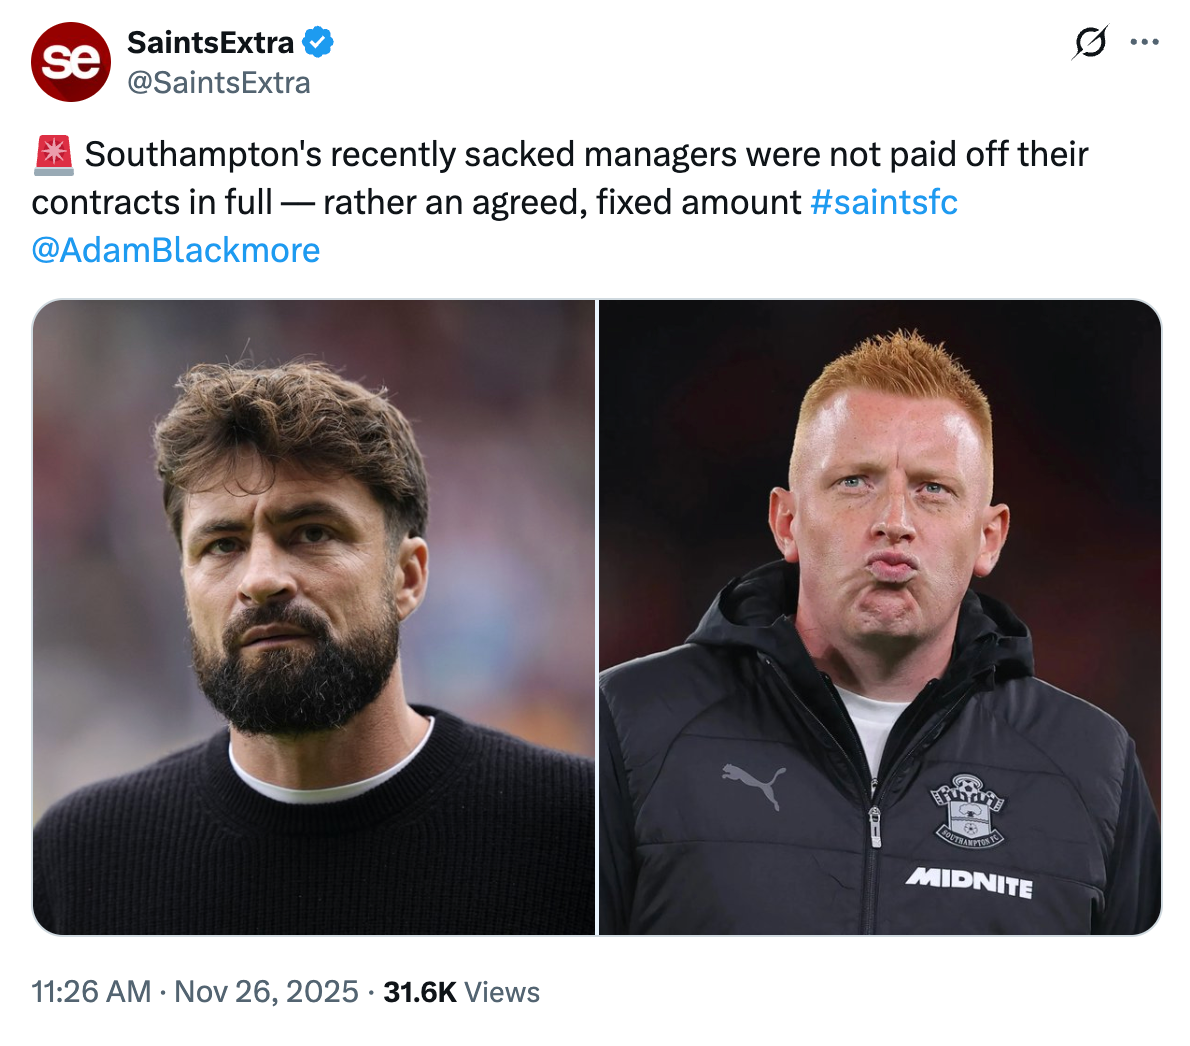Click the 11:26 AM timestamp
This screenshot has height=1046, width=1190.
[x=91, y=992]
